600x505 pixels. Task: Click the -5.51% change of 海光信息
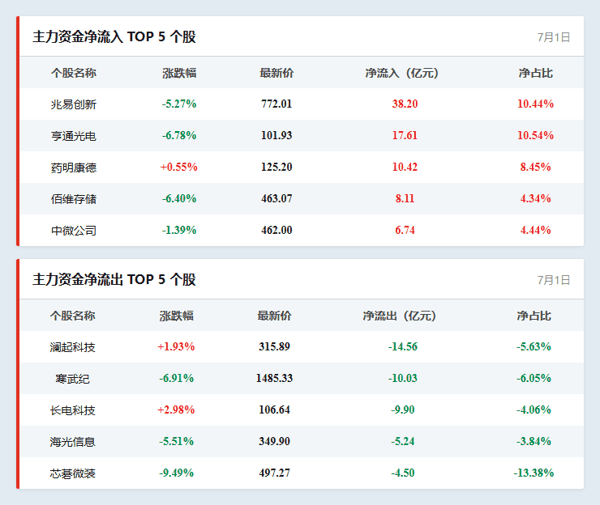click(176, 441)
